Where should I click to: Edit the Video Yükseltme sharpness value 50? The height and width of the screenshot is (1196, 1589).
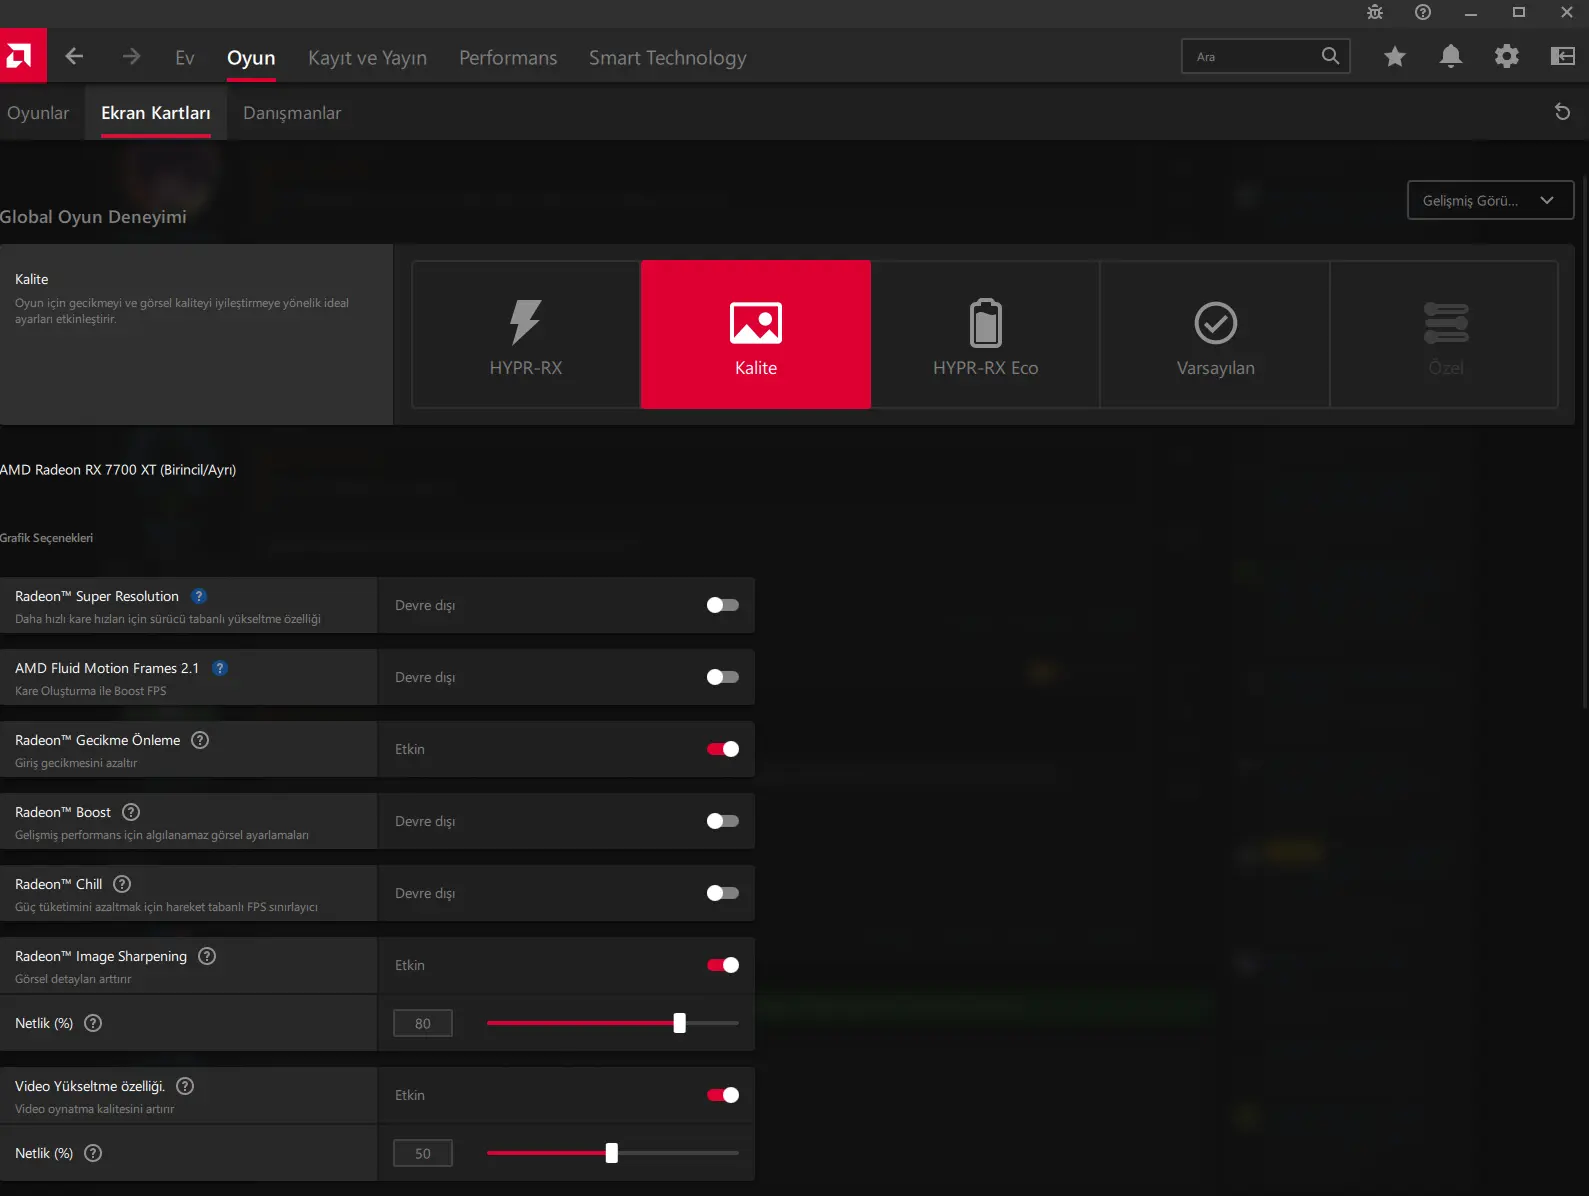[423, 1153]
